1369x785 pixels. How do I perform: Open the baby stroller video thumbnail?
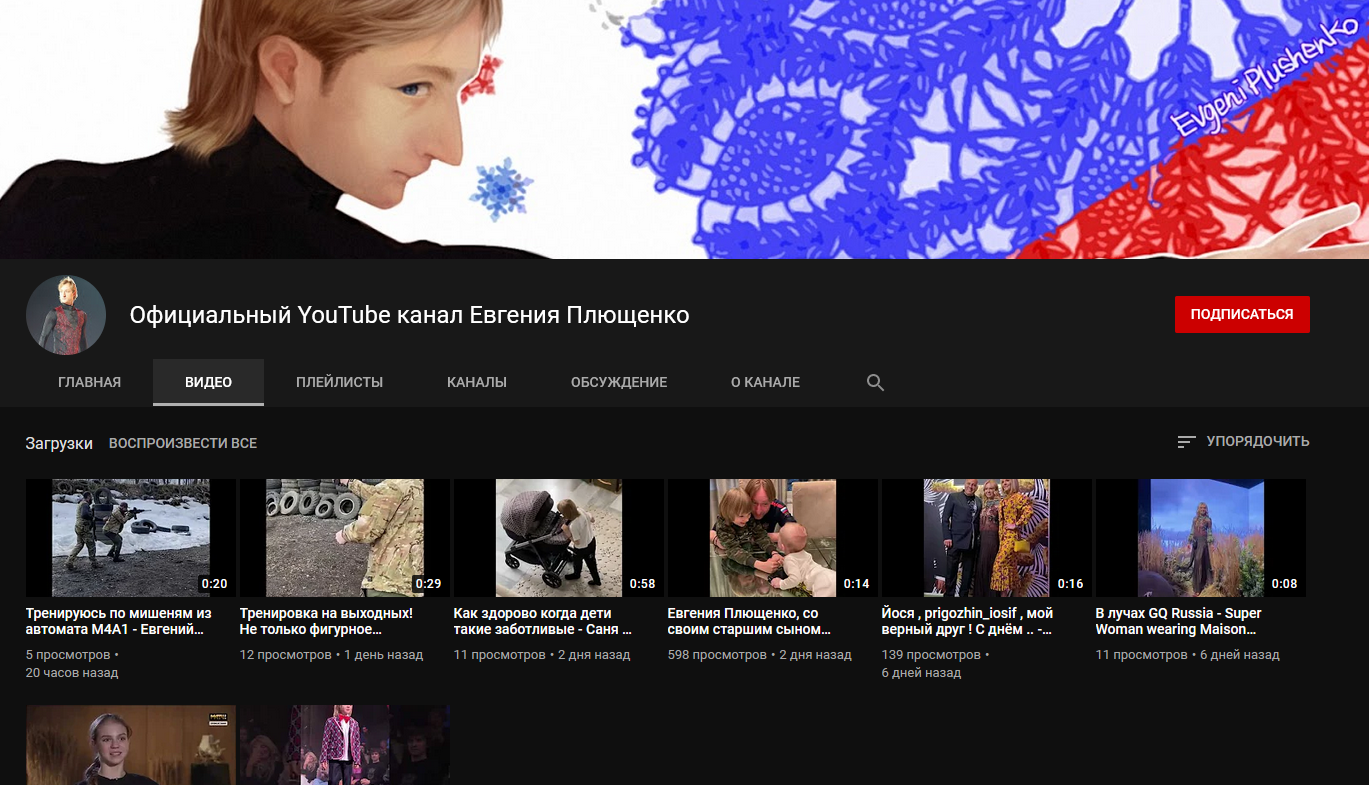click(x=558, y=538)
